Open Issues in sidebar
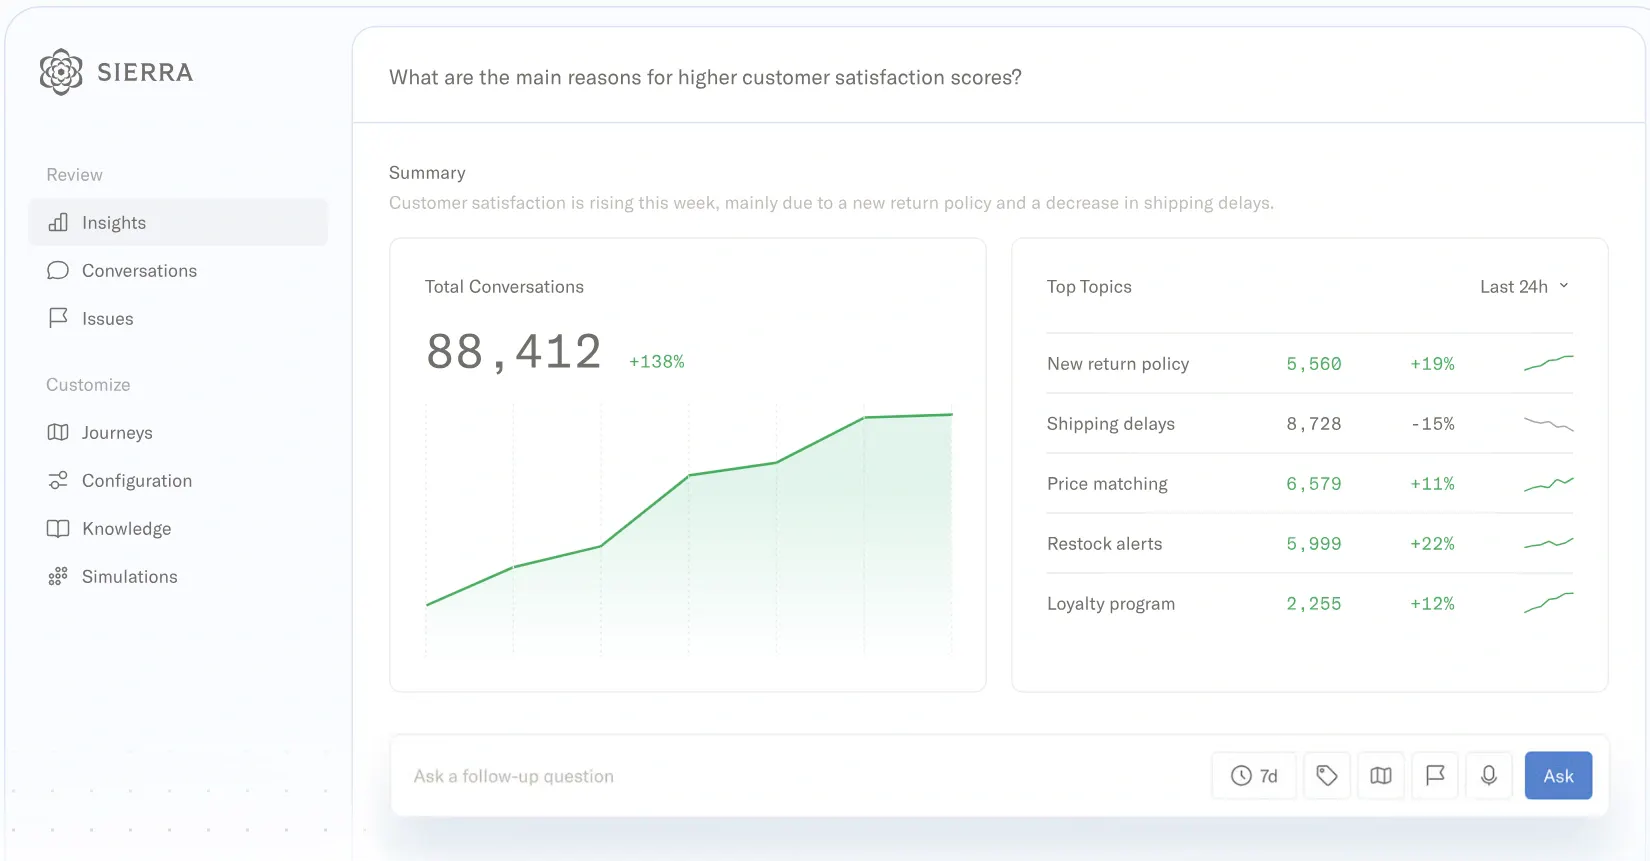Viewport: 1650px width, 861px height. 178,318
